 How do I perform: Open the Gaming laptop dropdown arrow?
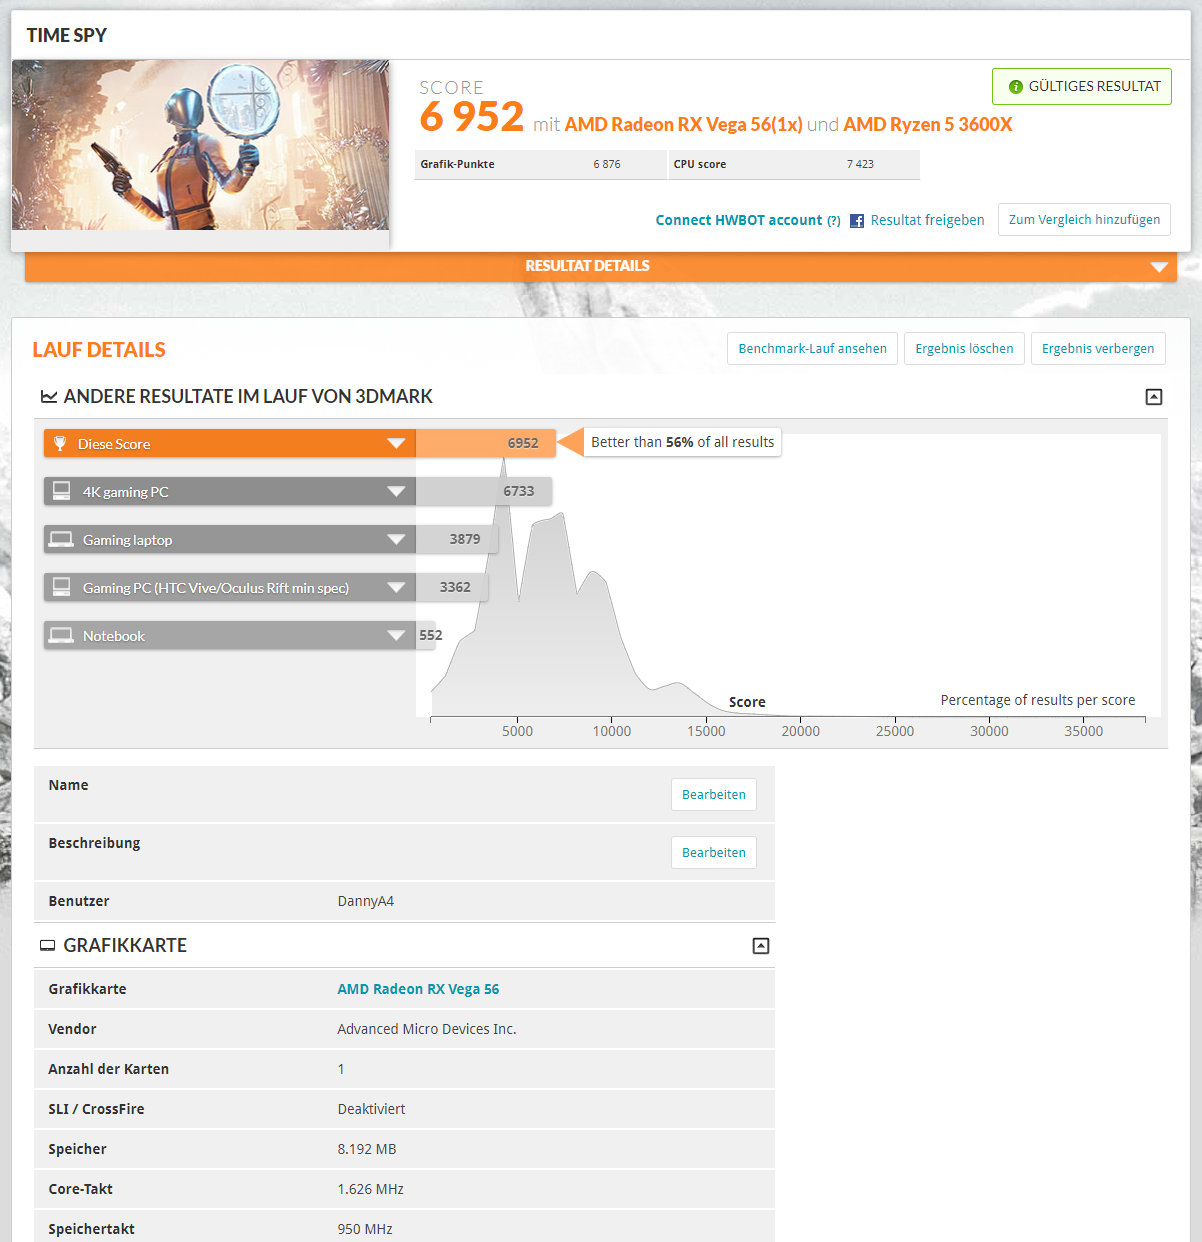pos(396,539)
